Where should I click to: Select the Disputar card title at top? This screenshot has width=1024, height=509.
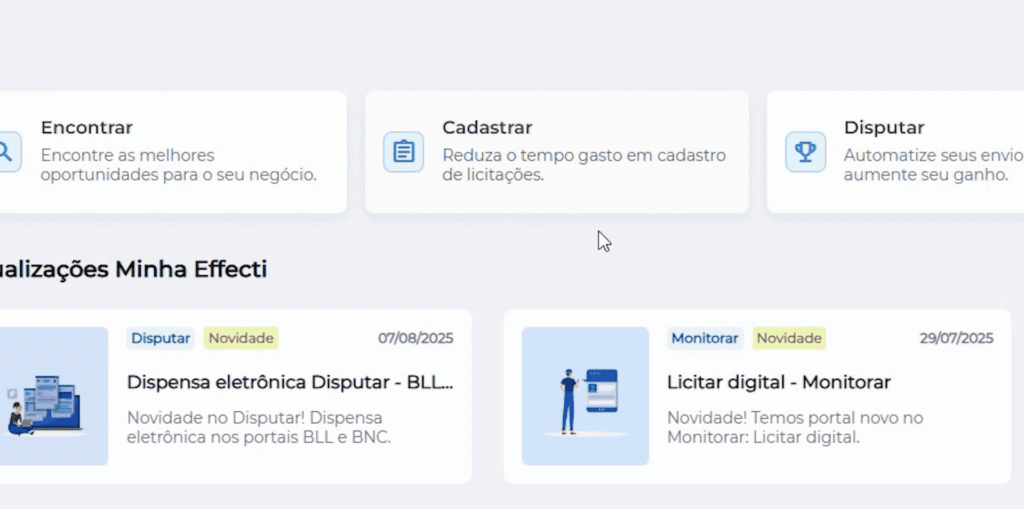[884, 128]
